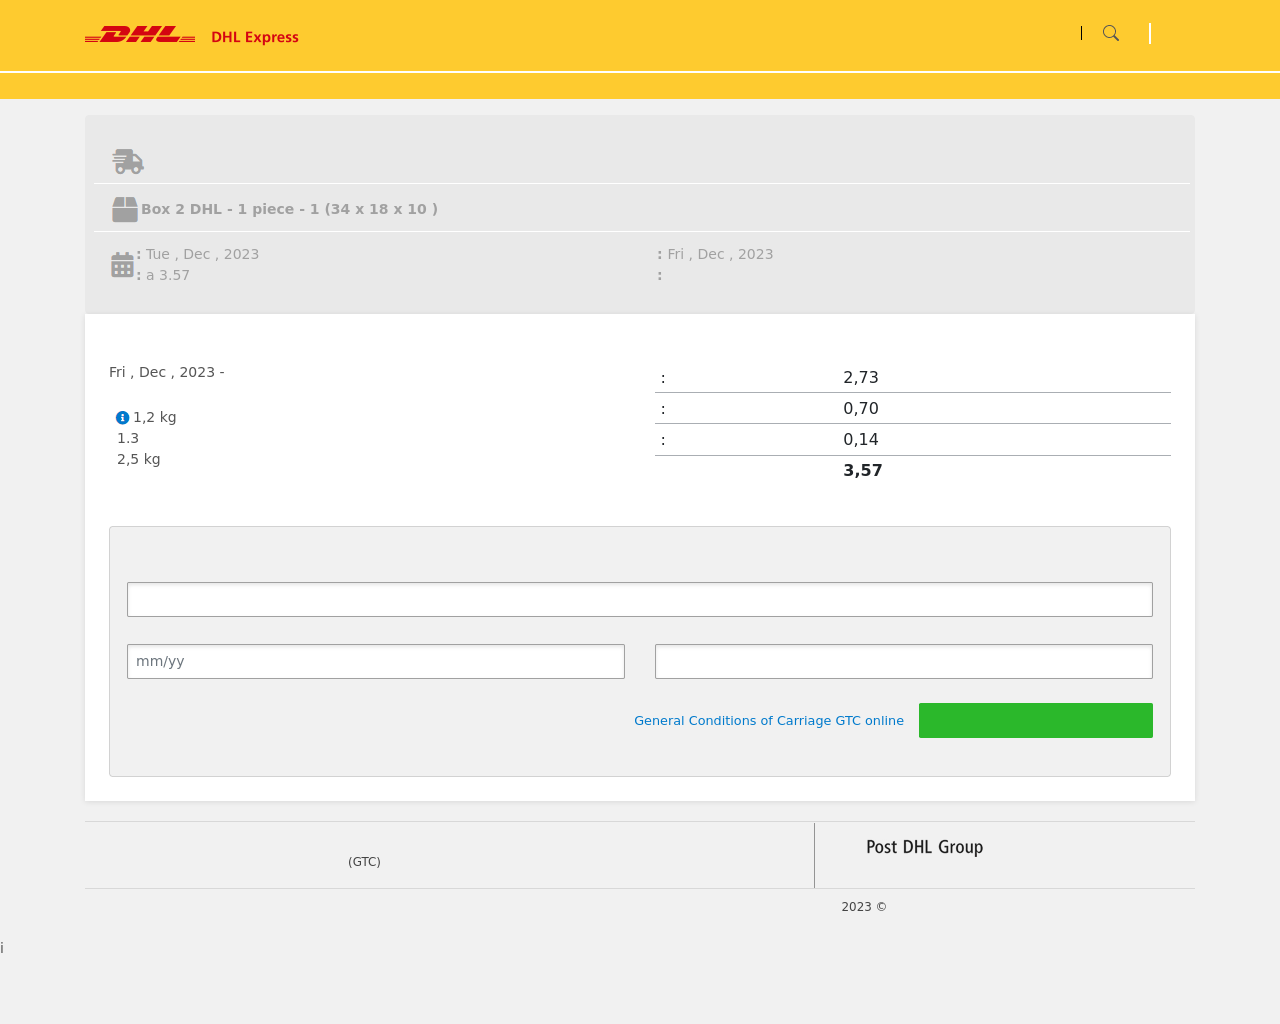Click the Tue, Dec, 2023 date text
This screenshot has width=1280, height=1024.
click(x=202, y=254)
